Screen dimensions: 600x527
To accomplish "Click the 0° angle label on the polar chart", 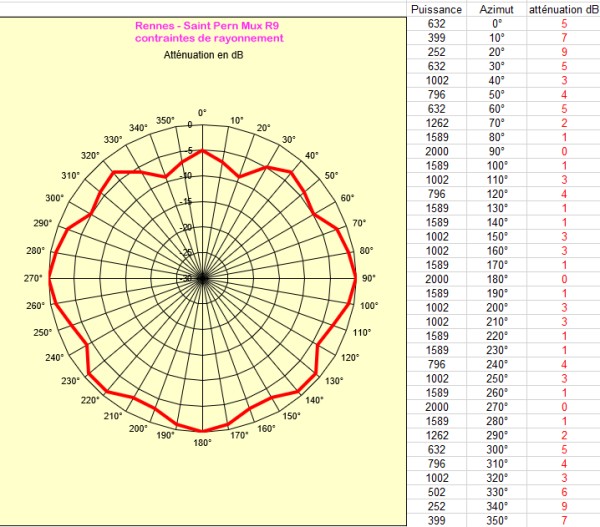I will 202,113.
